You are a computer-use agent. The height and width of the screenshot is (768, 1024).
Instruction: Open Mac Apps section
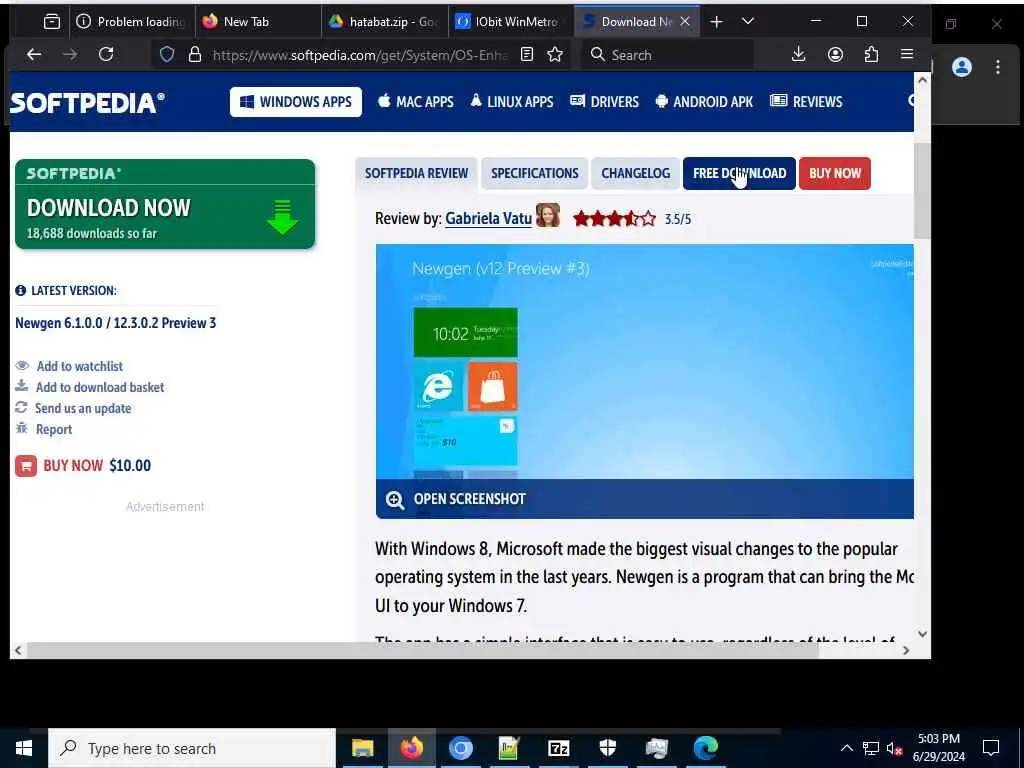coord(416,102)
